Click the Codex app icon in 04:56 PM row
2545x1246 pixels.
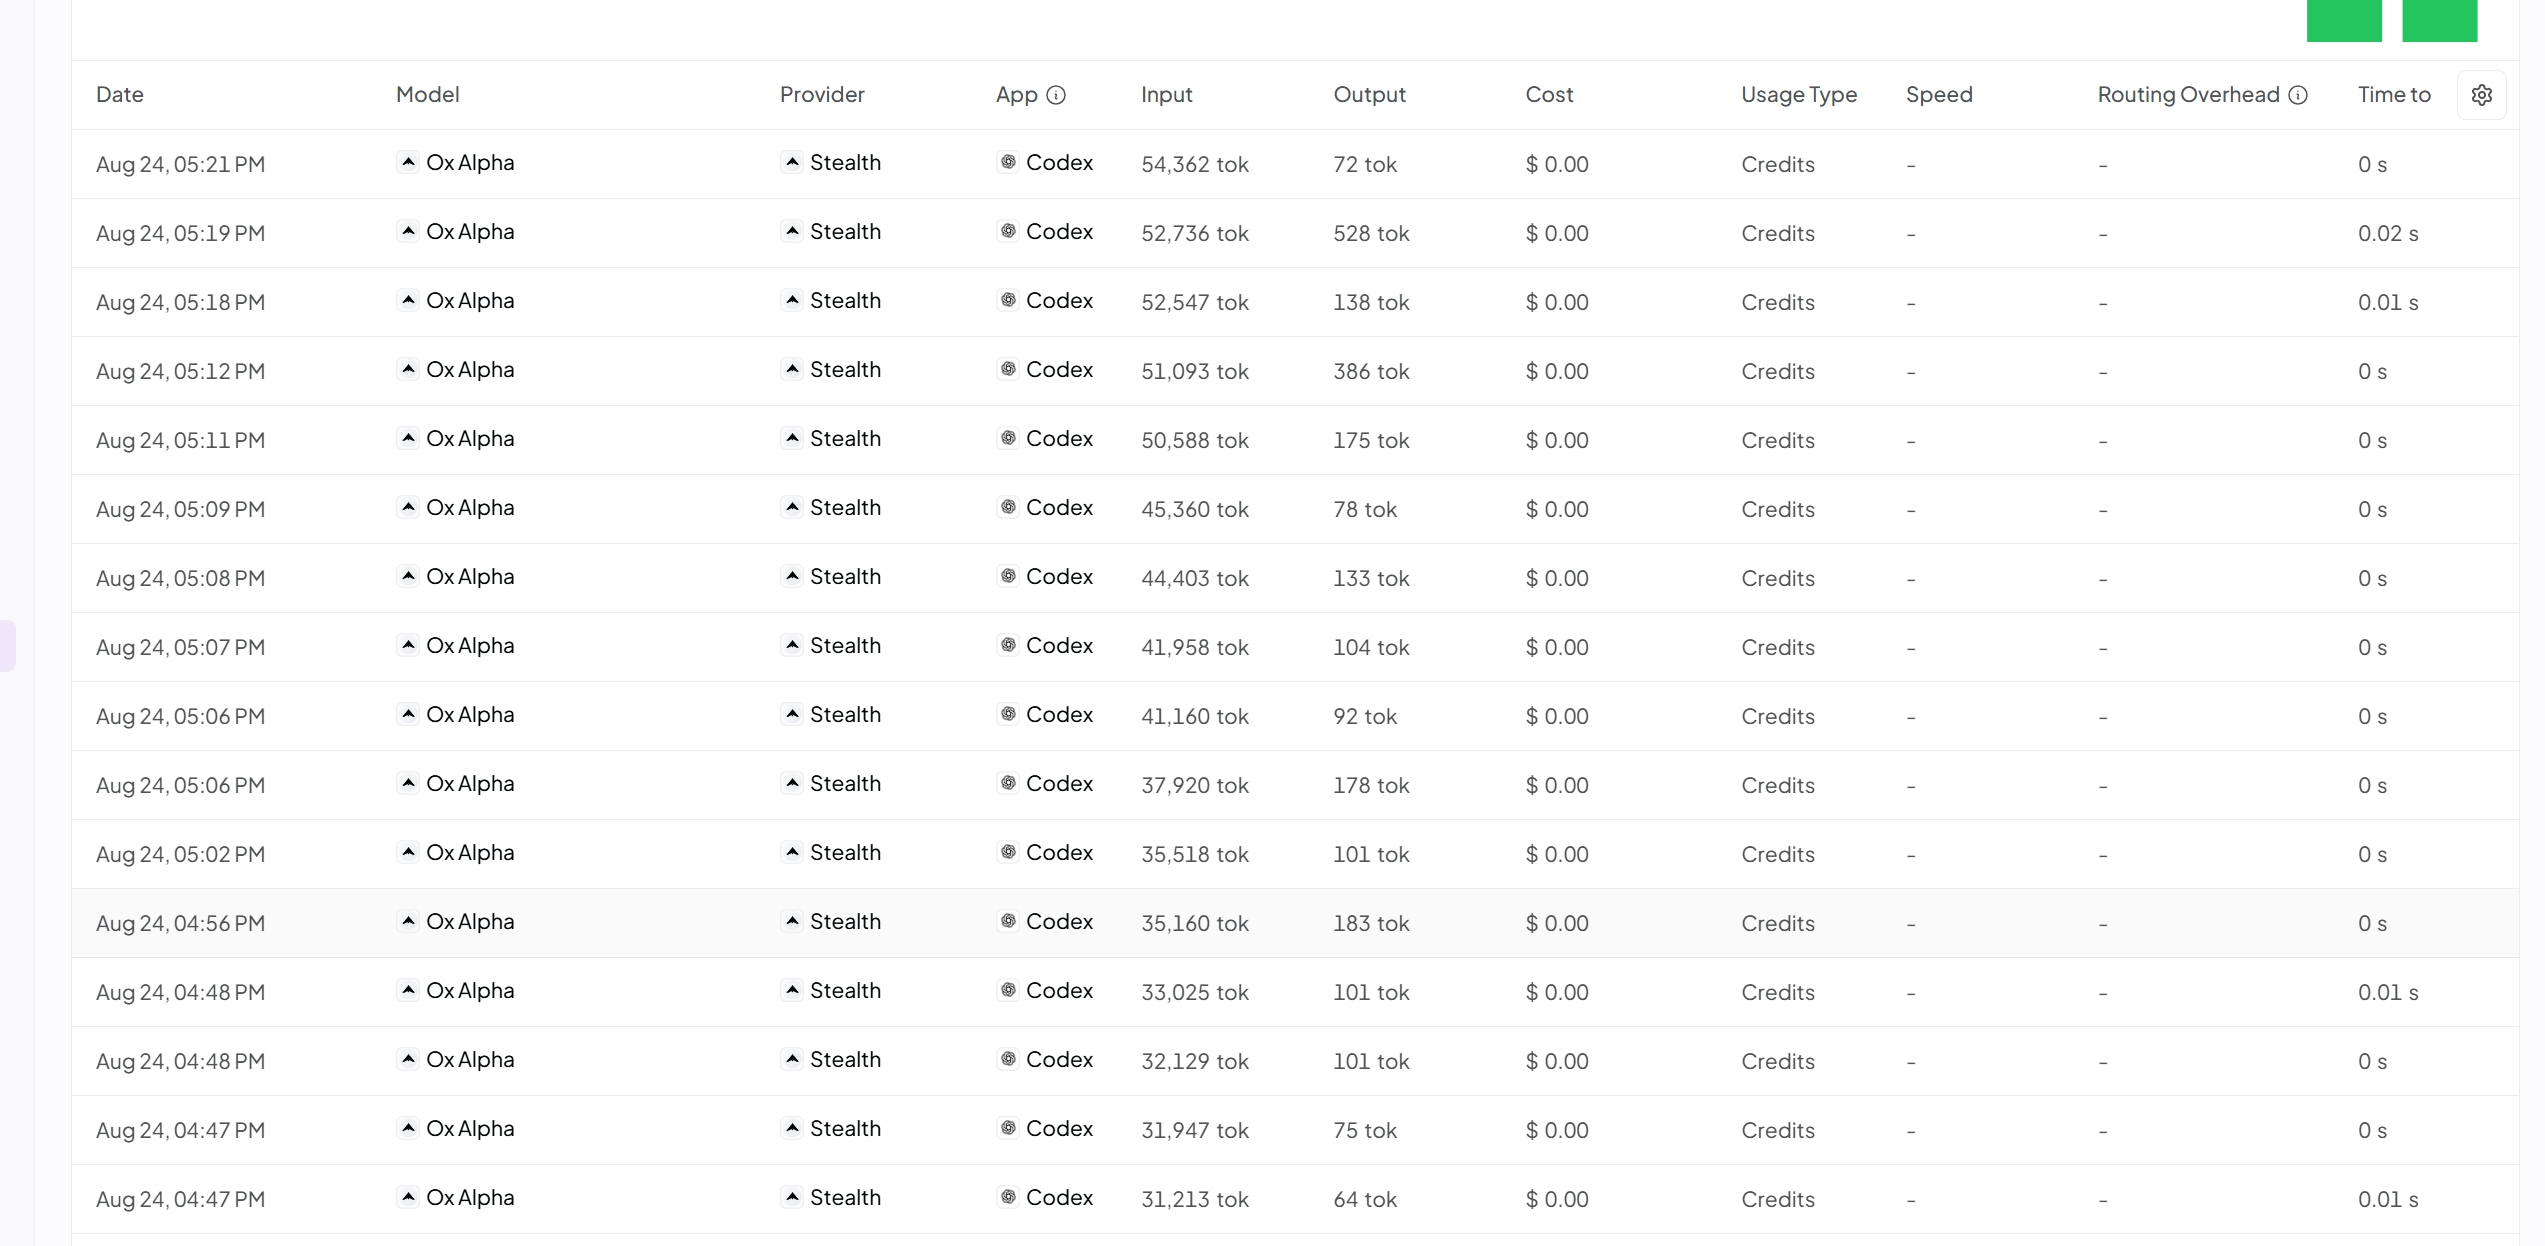[x=1008, y=921]
